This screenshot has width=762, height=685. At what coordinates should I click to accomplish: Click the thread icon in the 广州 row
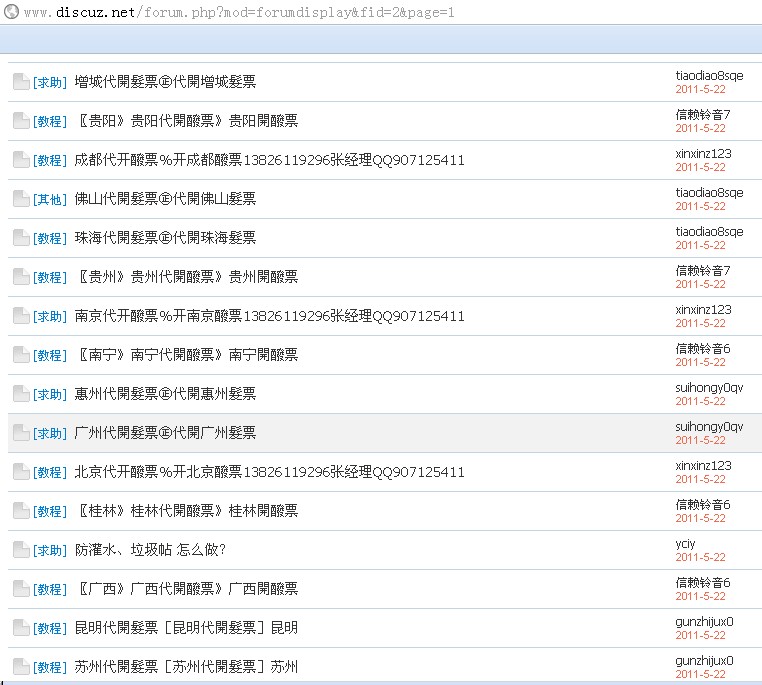pos(21,432)
